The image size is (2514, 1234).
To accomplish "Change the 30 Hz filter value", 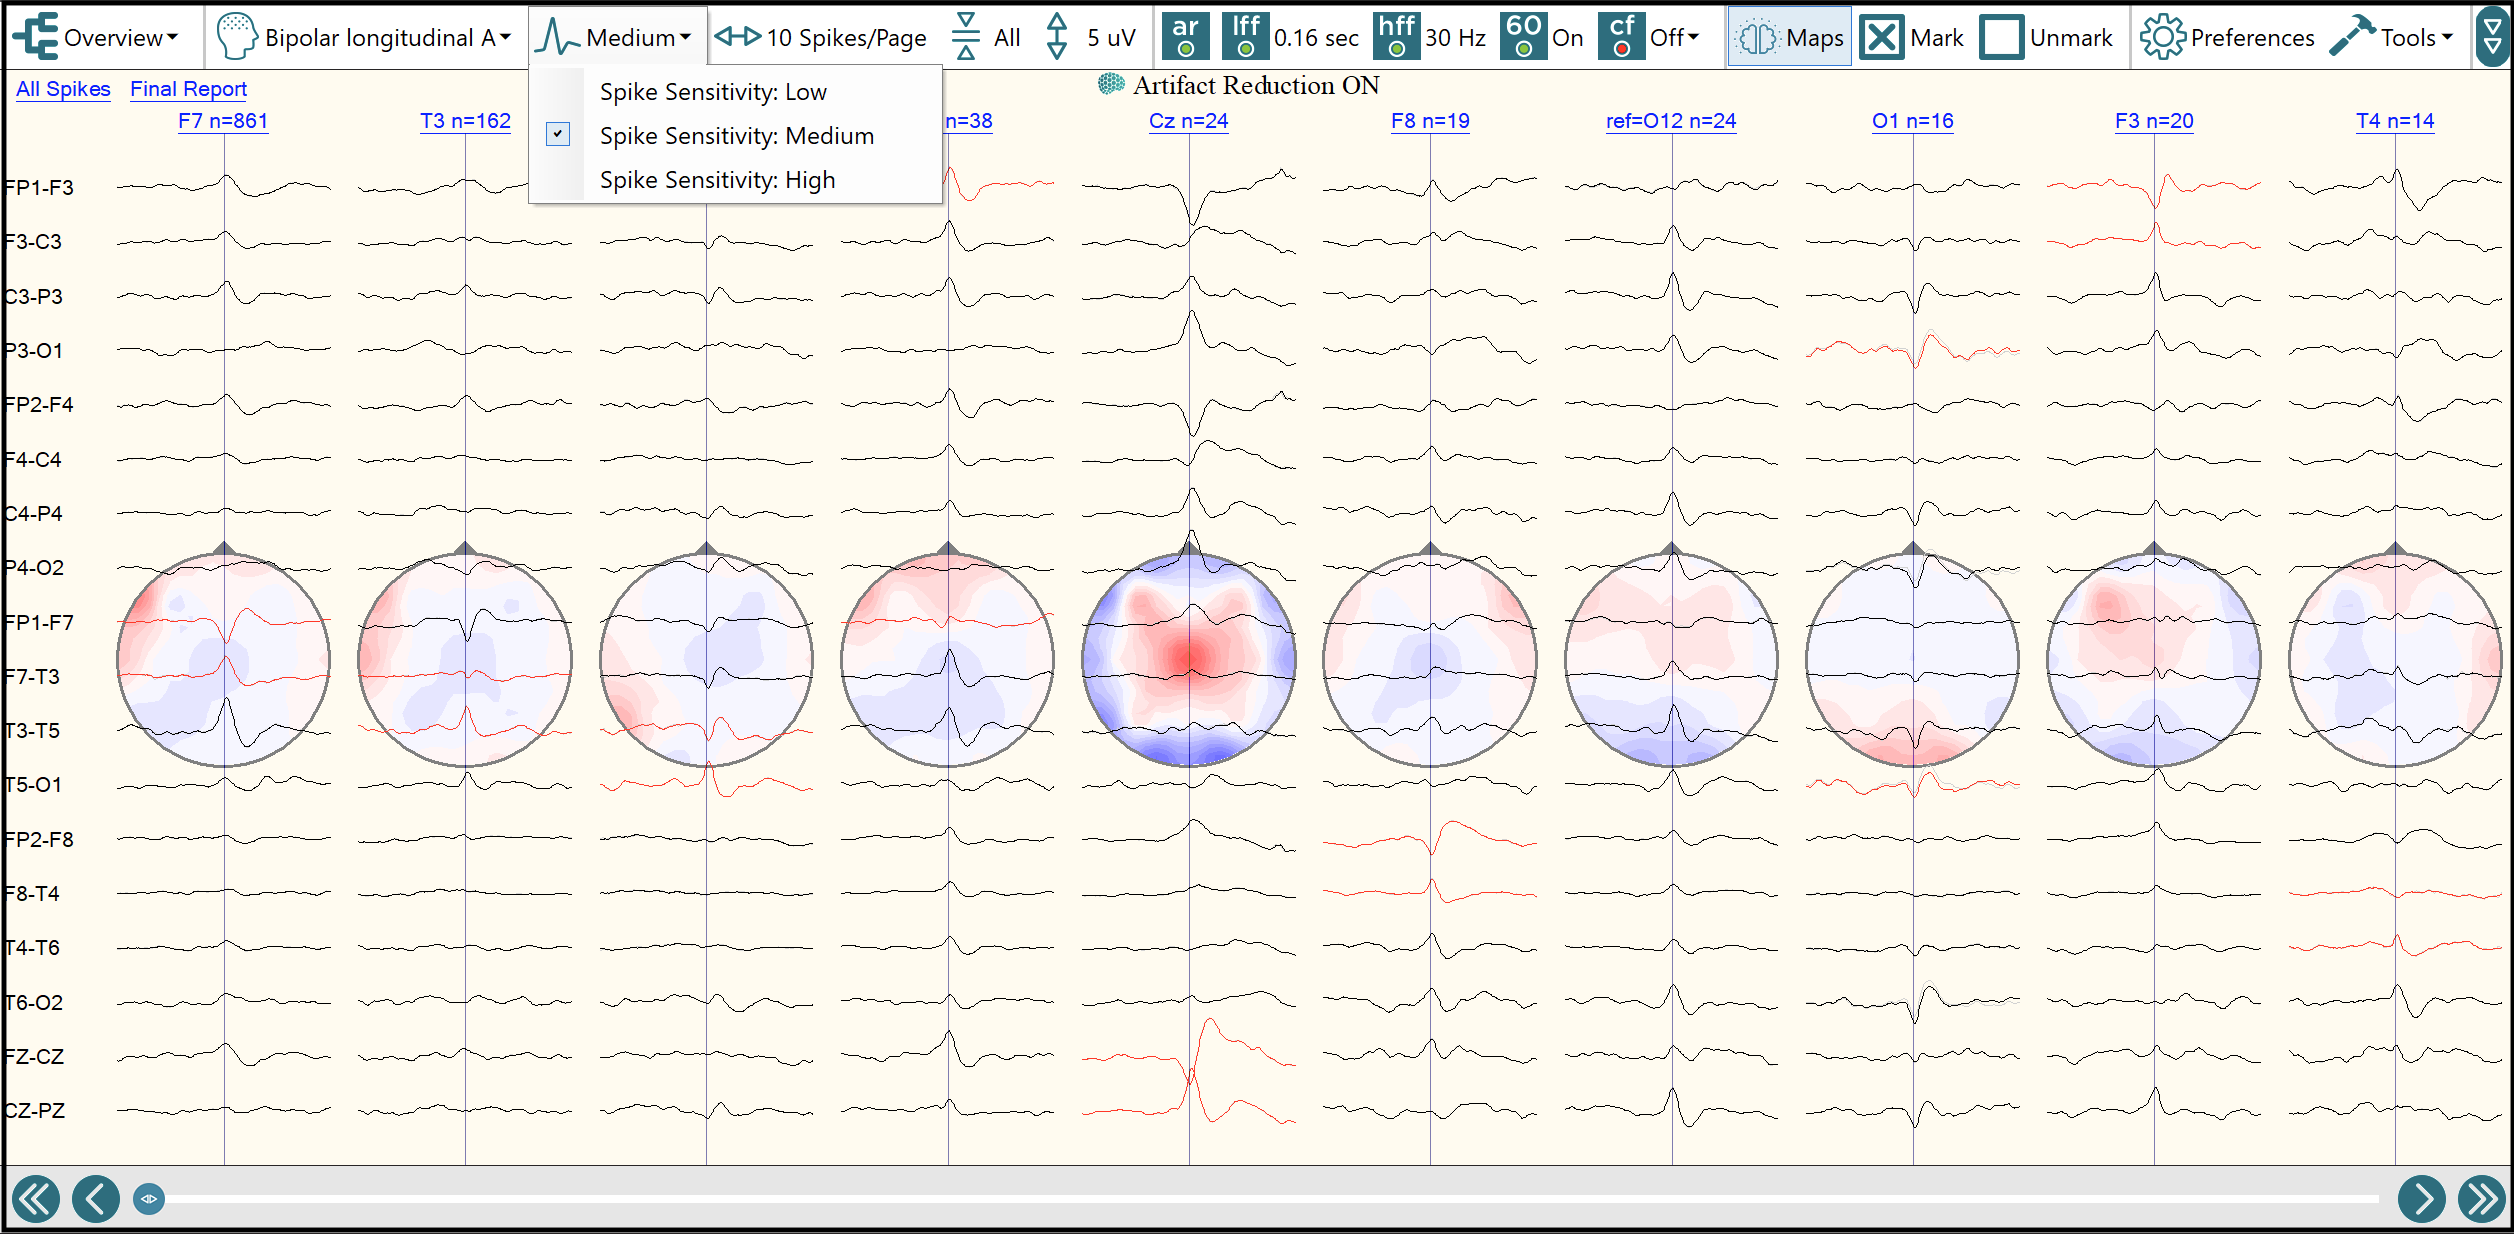I will point(1455,38).
